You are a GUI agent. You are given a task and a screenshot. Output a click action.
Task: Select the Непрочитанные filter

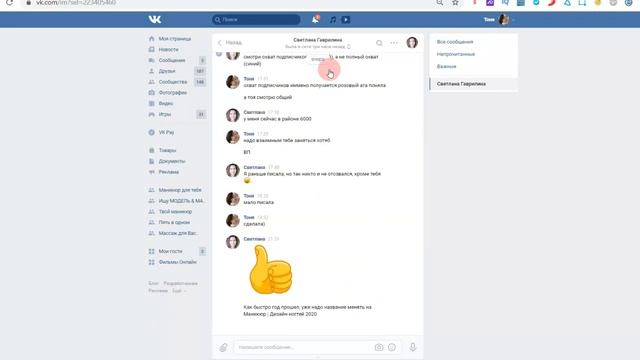[x=456, y=54]
